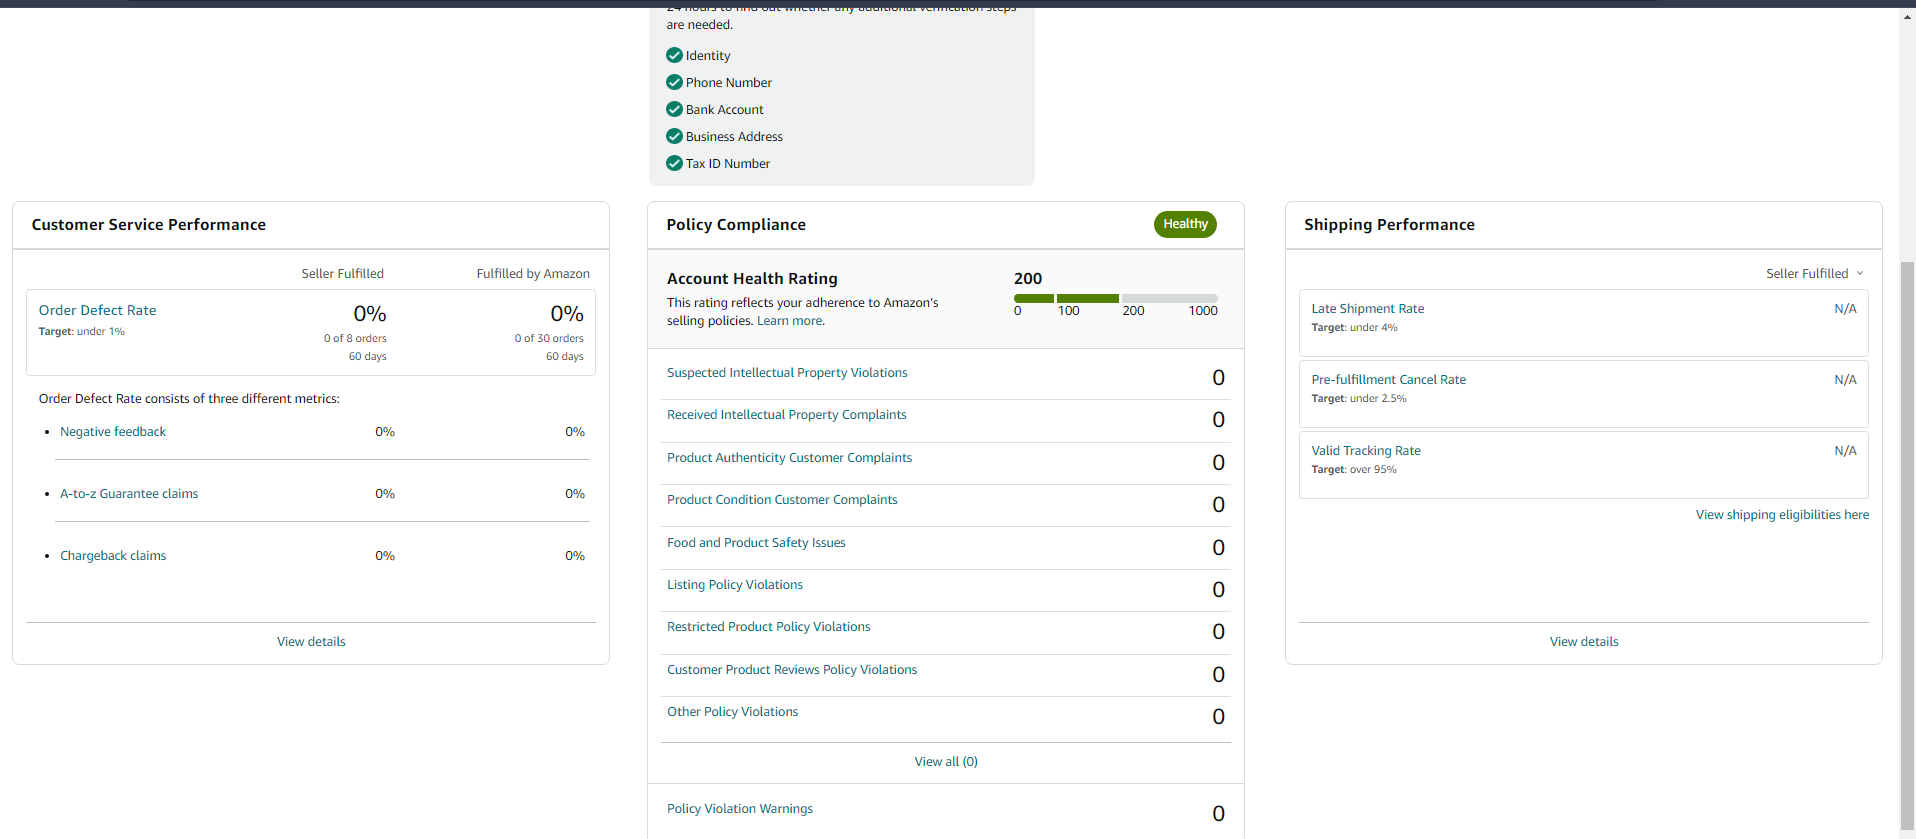Open the Pre-fulfillment Cancel Rate metric
This screenshot has height=839, width=1916.
[1389, 379]
